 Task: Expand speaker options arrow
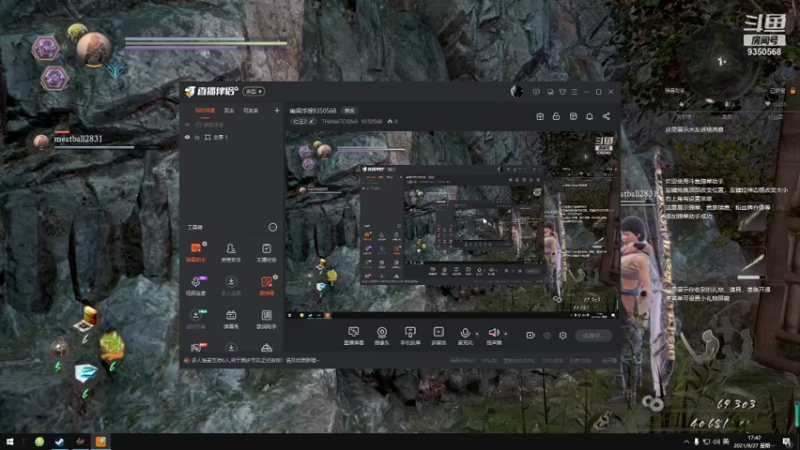(506, 334)
